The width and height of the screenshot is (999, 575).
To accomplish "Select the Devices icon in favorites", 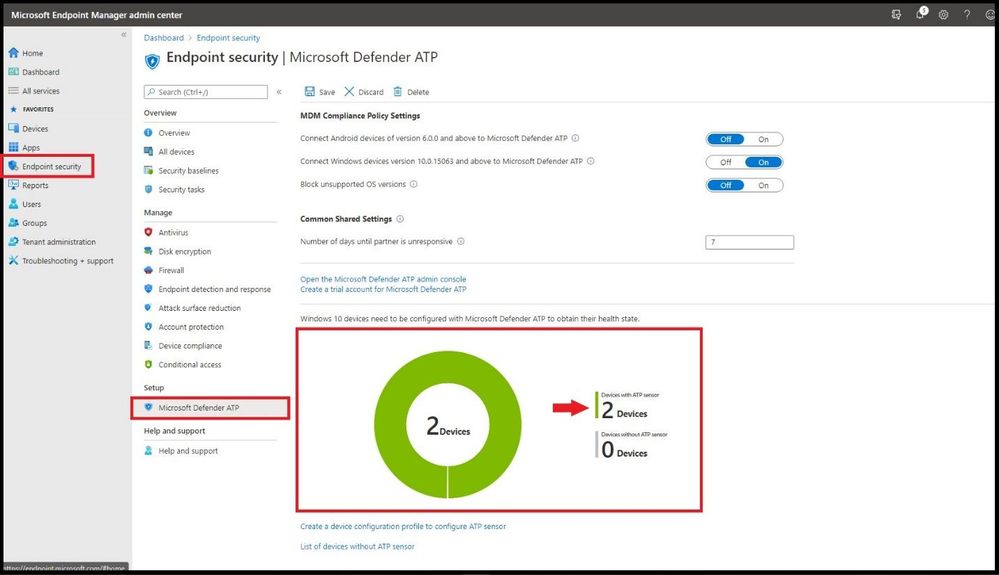I will point(13,129).
